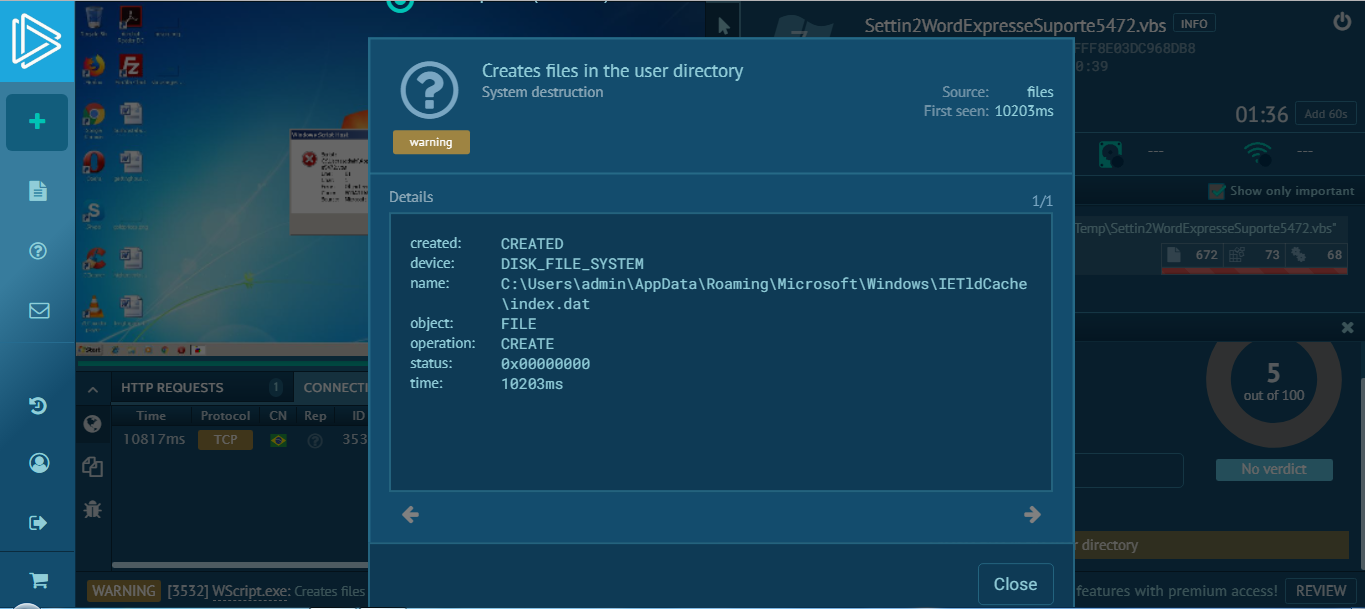Collapse the network panel with chevron

[92, 389]
